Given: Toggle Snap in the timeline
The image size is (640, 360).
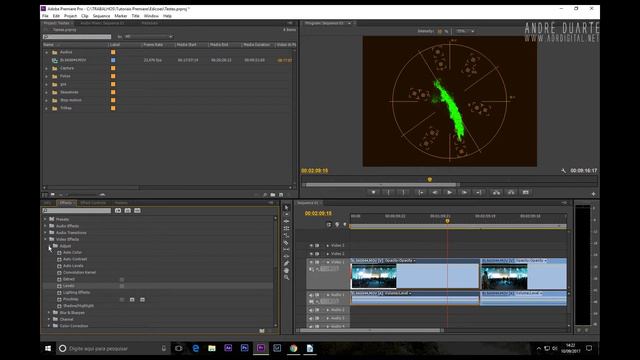Looking at the screenshot, I should coord(329,224).
